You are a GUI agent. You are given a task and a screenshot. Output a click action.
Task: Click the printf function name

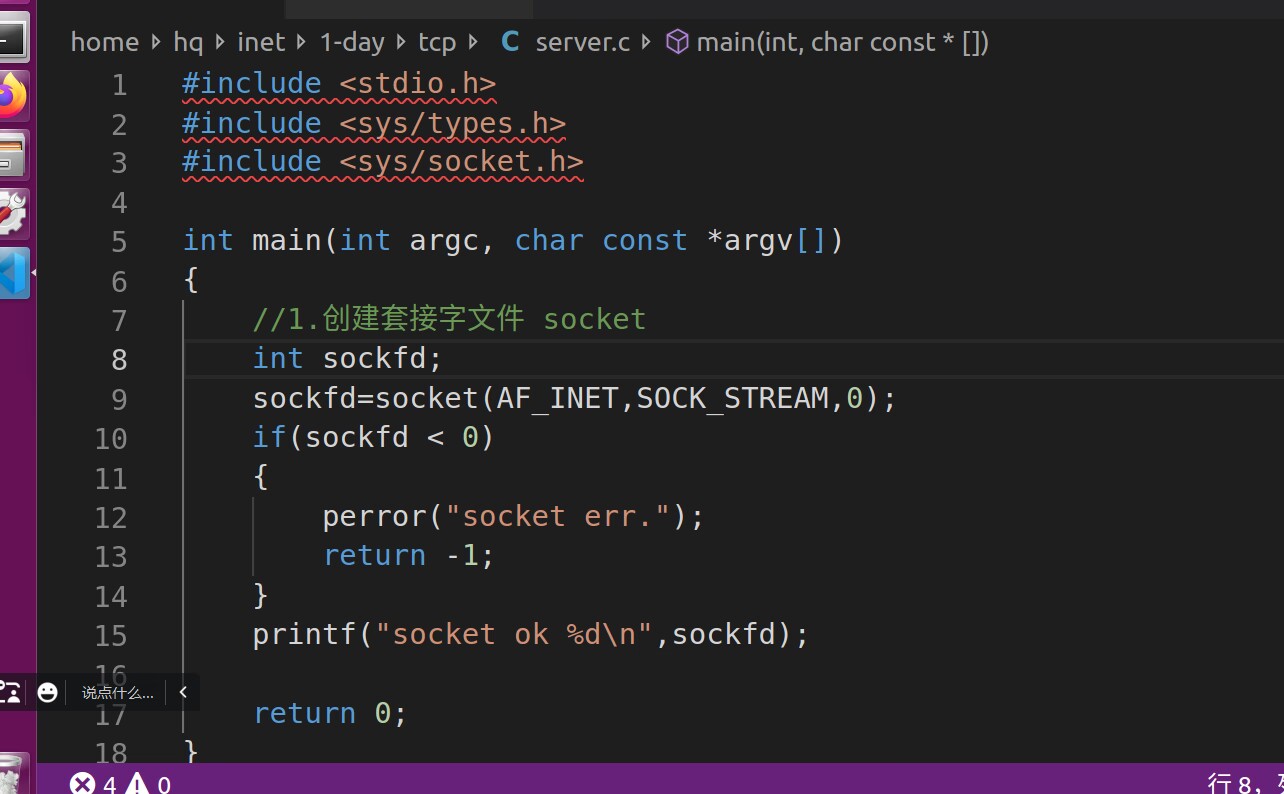tap(304, 634)
